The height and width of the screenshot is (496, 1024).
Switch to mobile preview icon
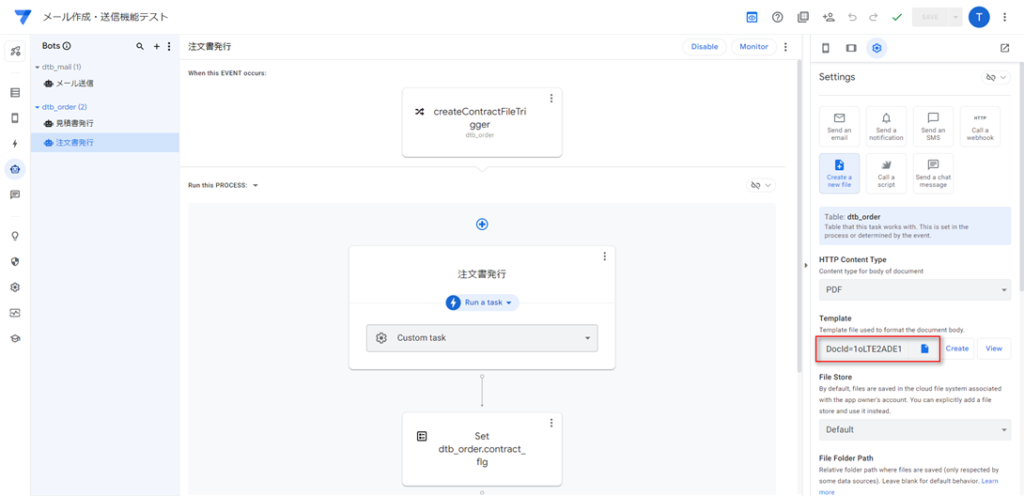click(x=825, y=48)
